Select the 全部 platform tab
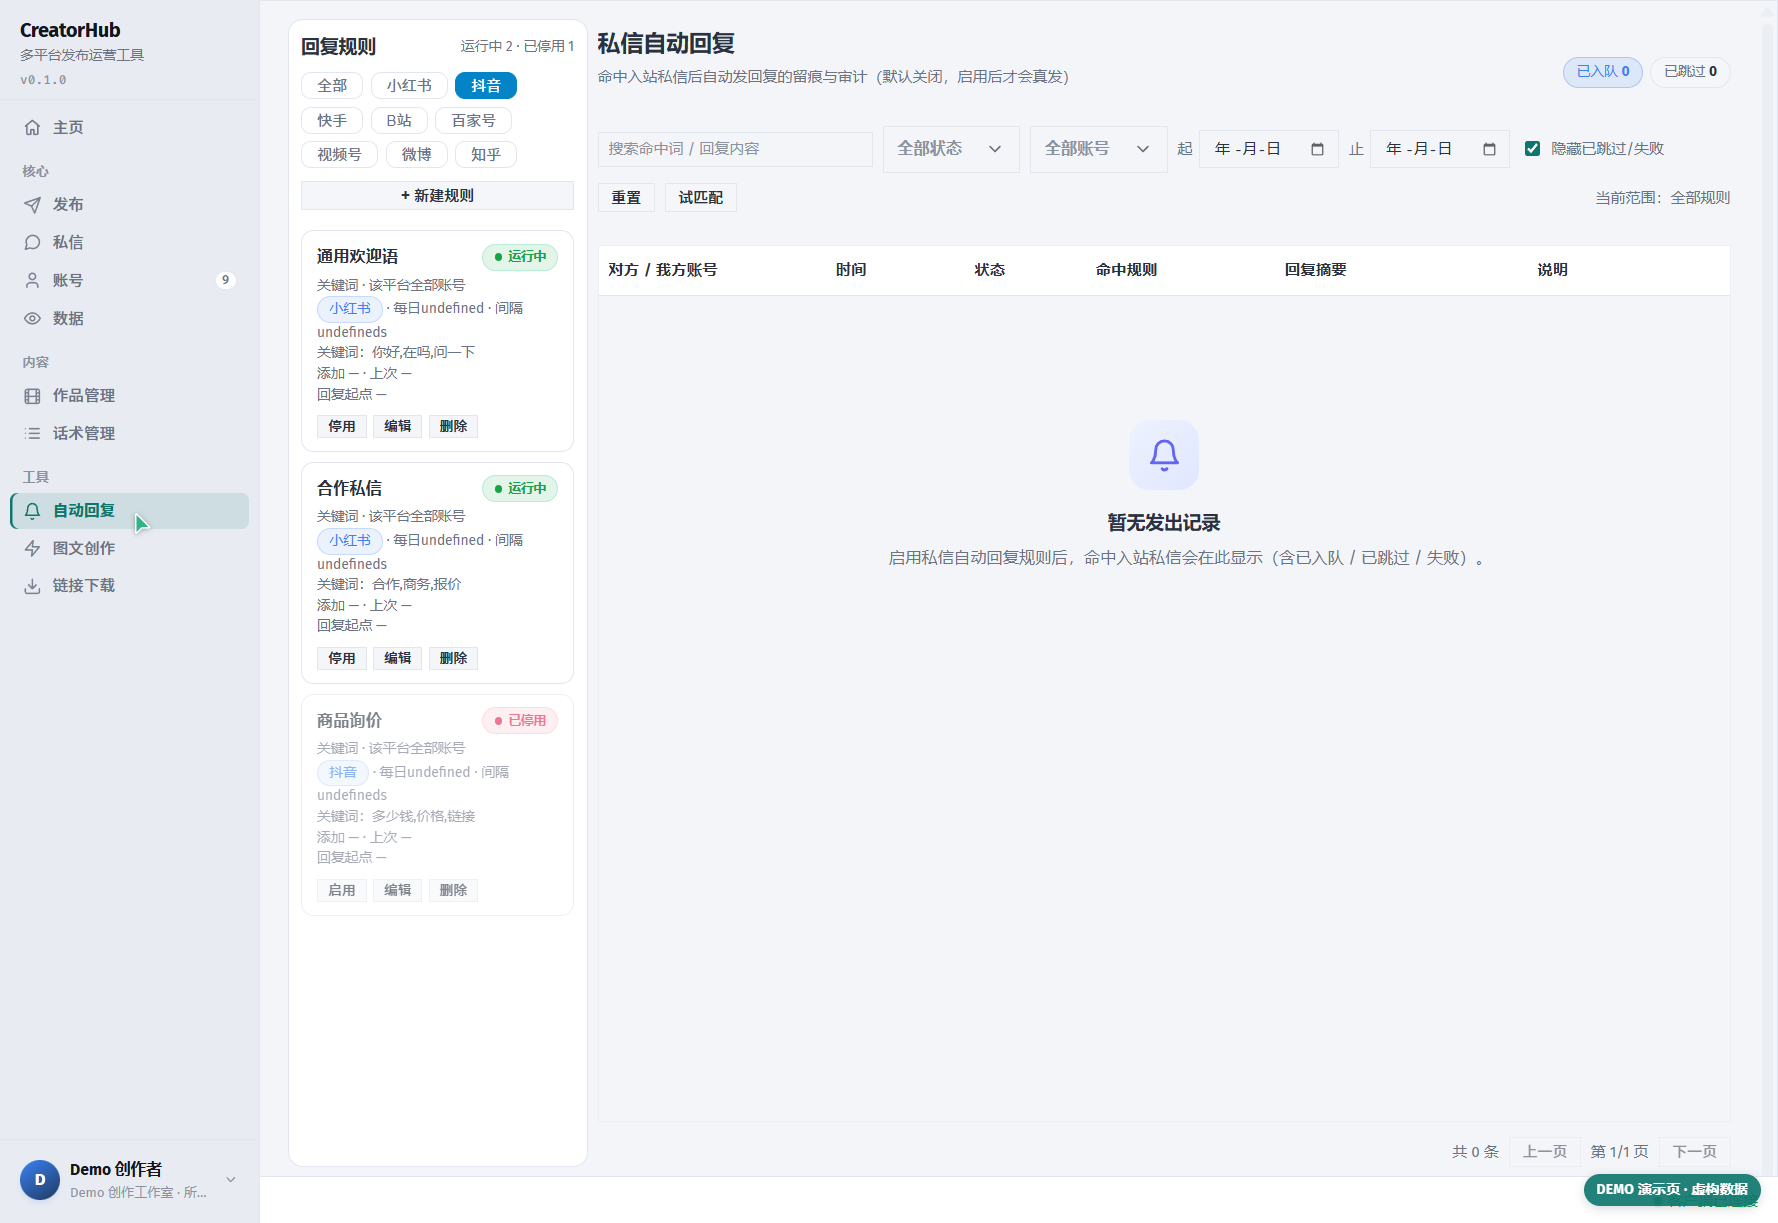Viewport: 1778px width, 1223px height. [x=332, y=86]
